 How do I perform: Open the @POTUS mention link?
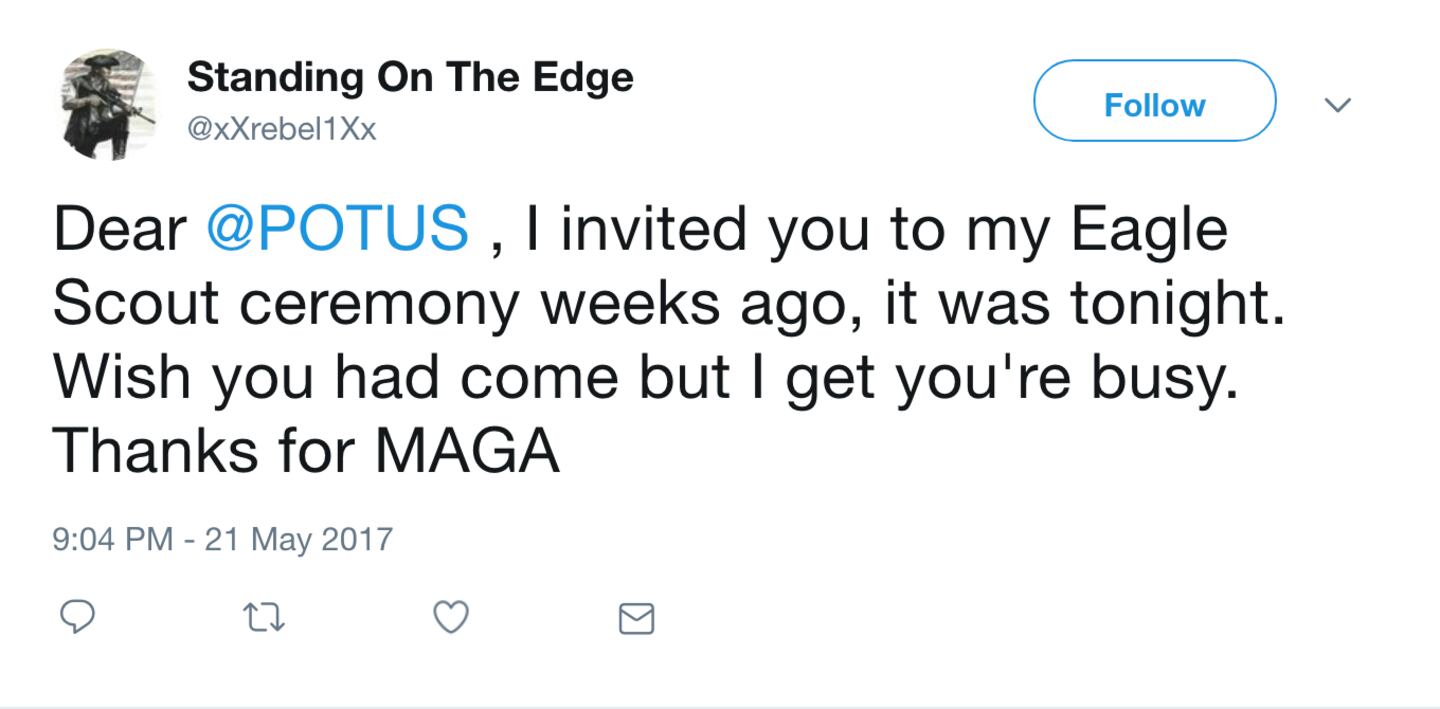pos(337,228)
